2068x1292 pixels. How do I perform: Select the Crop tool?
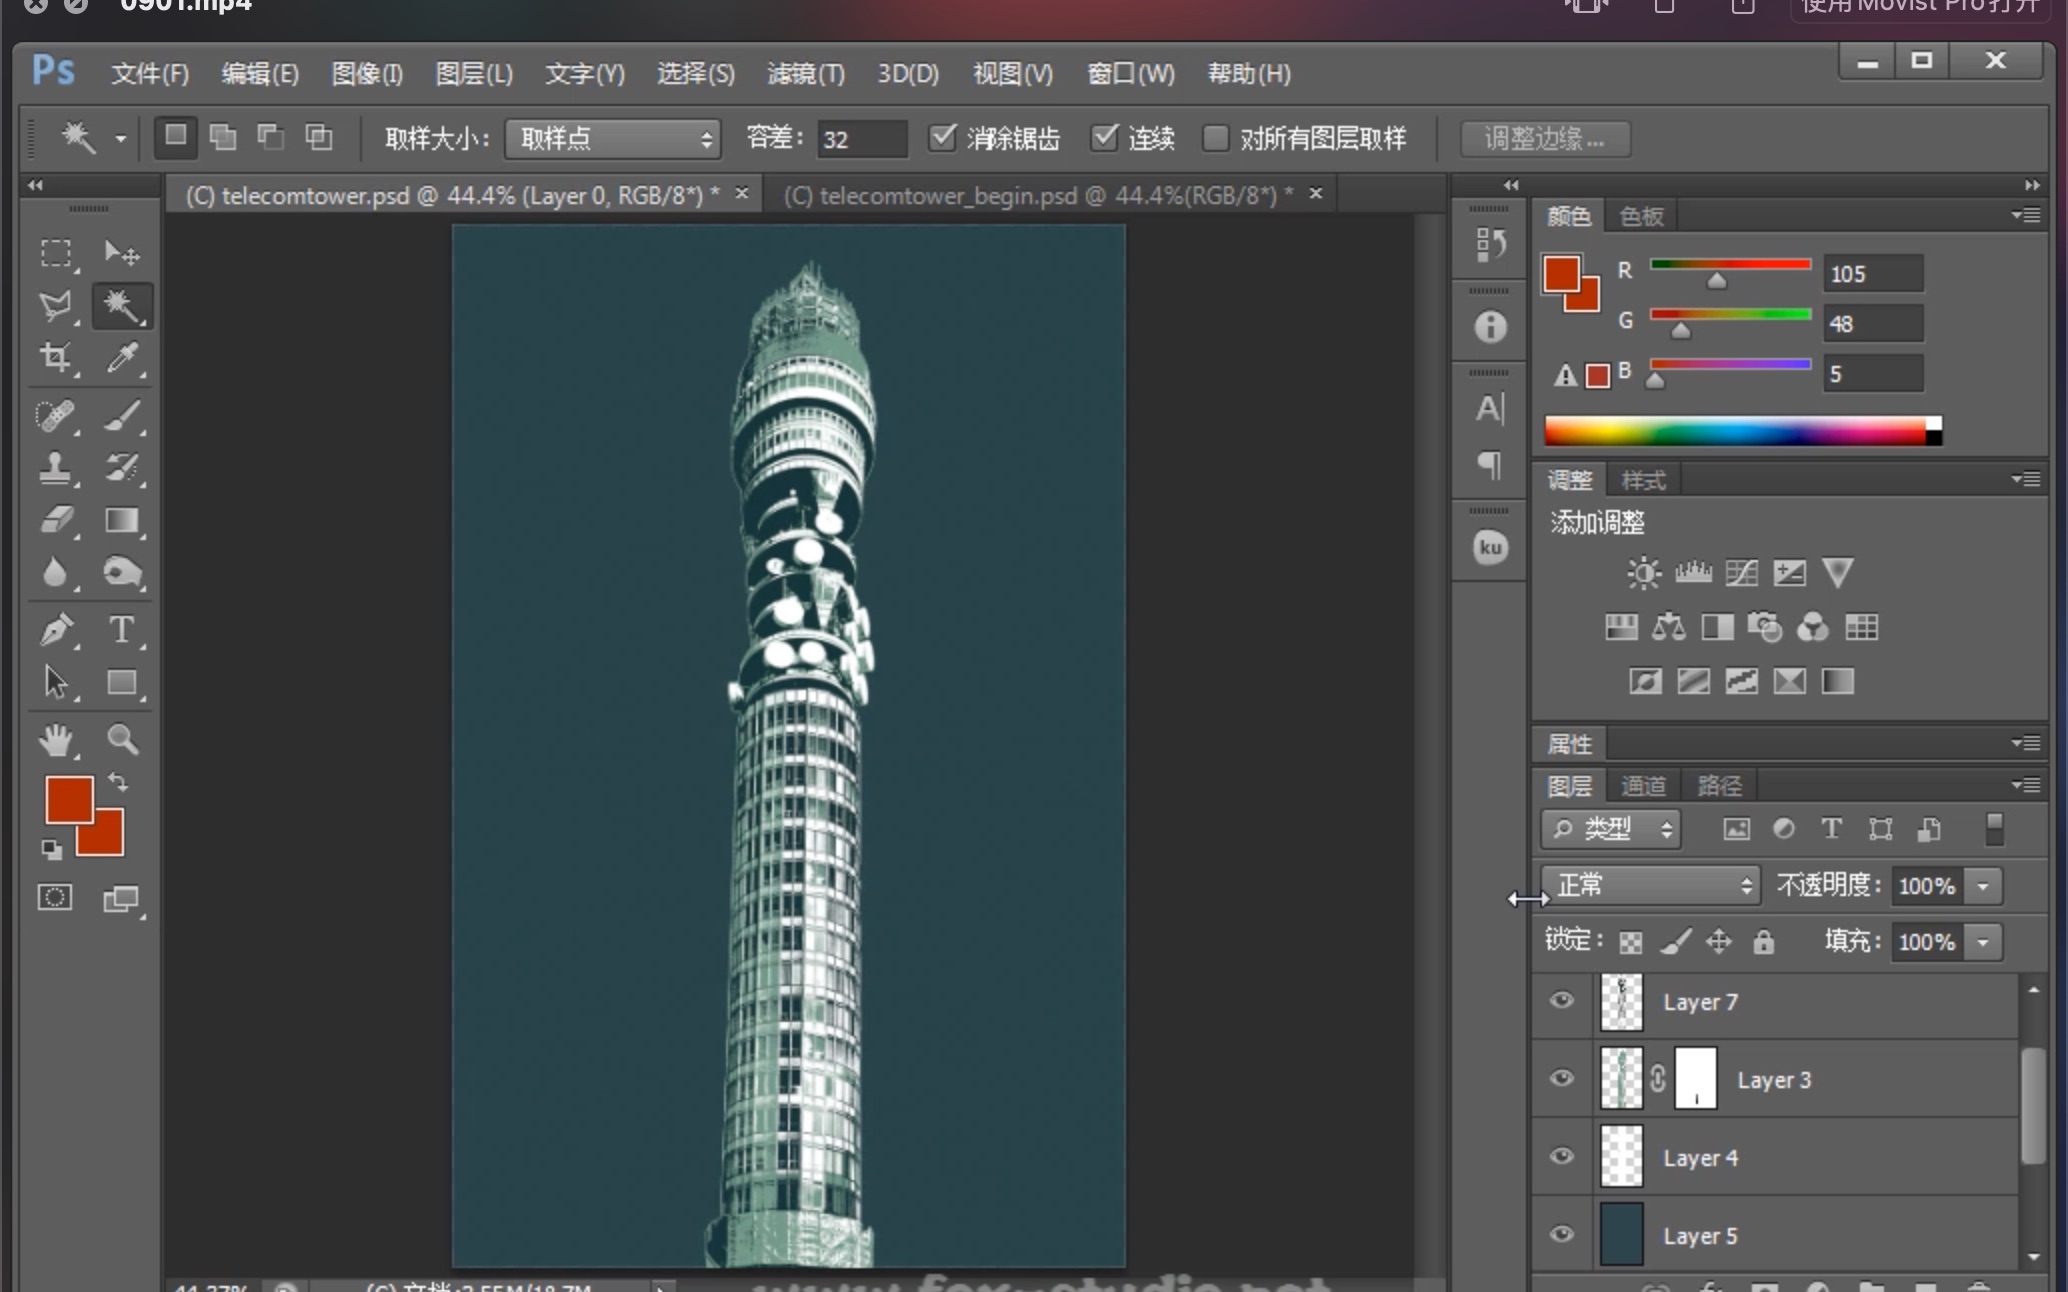(56, 358)
